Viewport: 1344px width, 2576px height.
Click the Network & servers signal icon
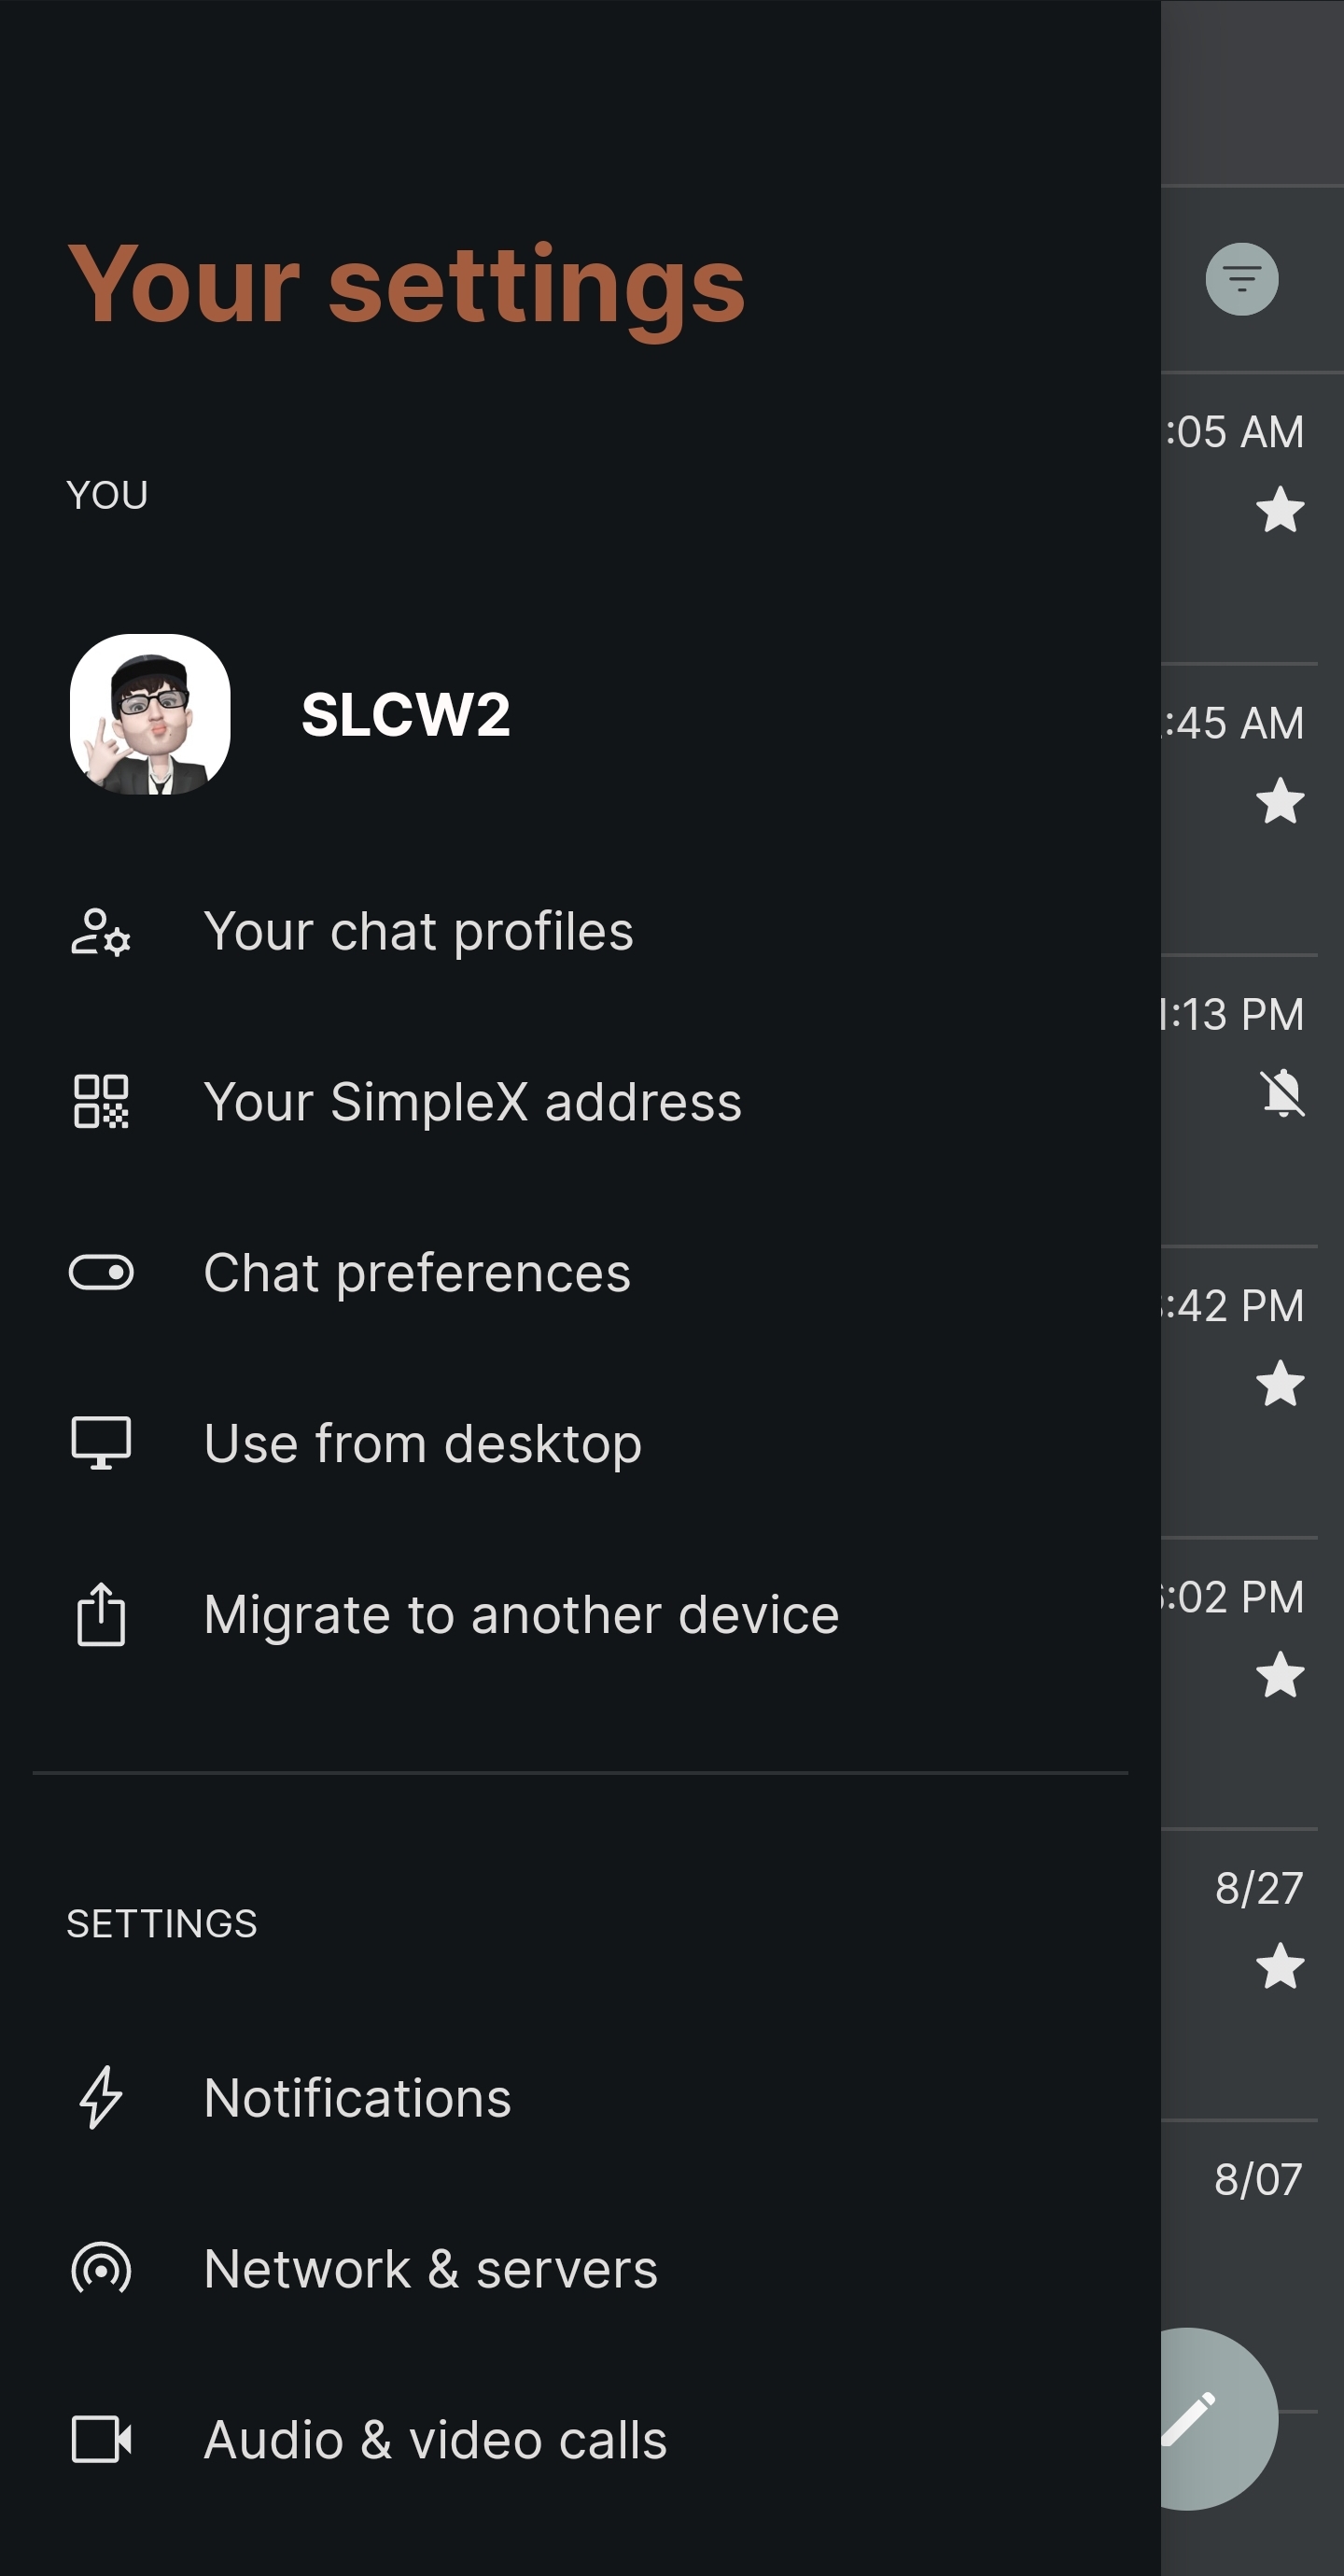pos(101,2268)
